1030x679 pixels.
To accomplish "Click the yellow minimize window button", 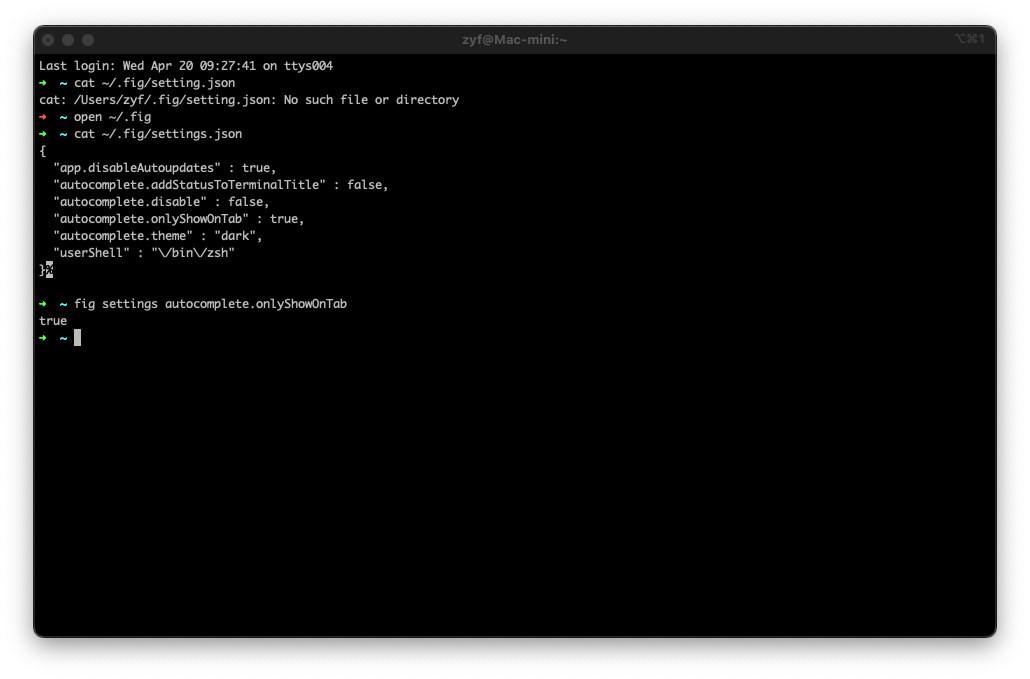I will click(x=67, y=40).
